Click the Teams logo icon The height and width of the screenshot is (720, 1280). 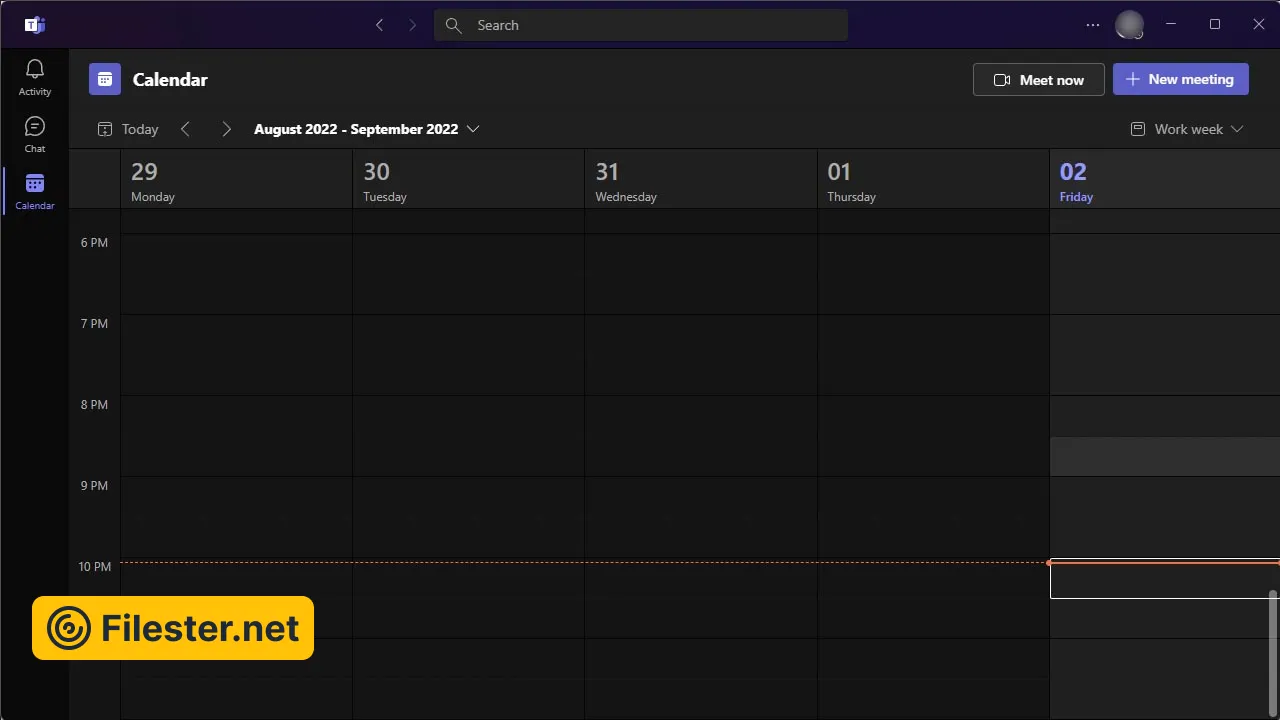pyautogui.click(x=35, y=25)
